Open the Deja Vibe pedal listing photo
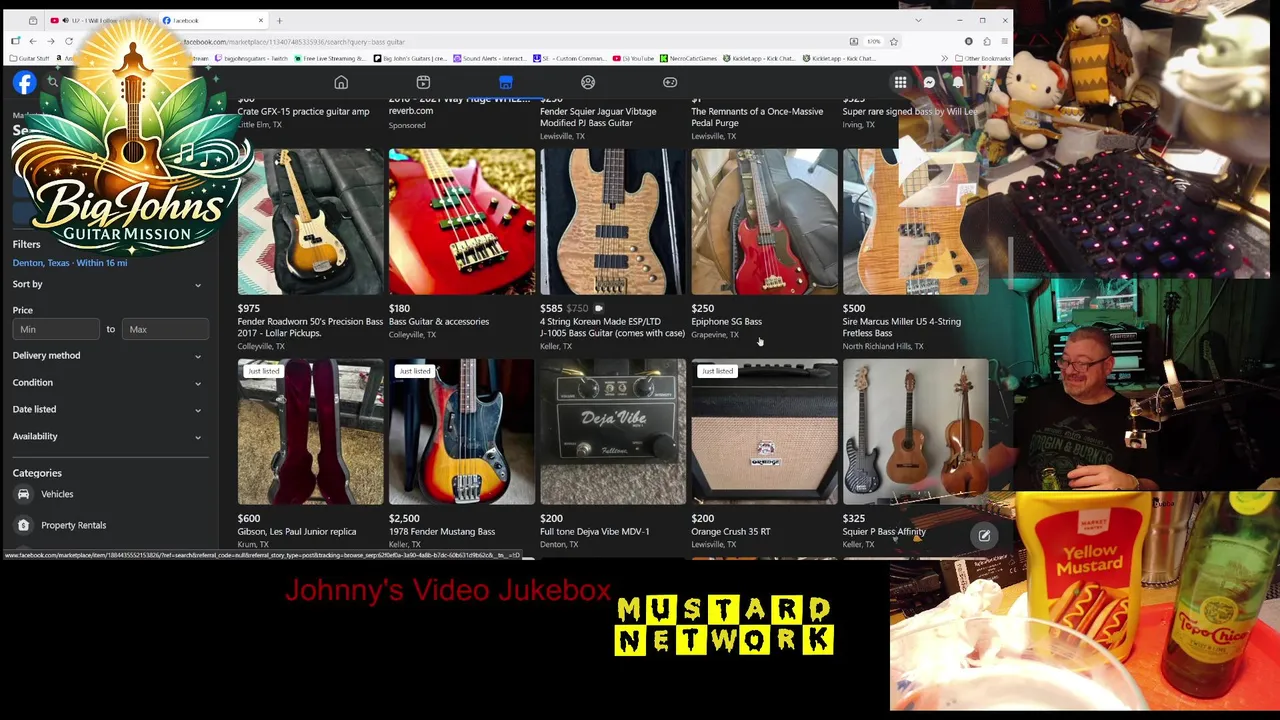Image resolution: width=1280 pixels, height=720 pixels. pos(613,432)
